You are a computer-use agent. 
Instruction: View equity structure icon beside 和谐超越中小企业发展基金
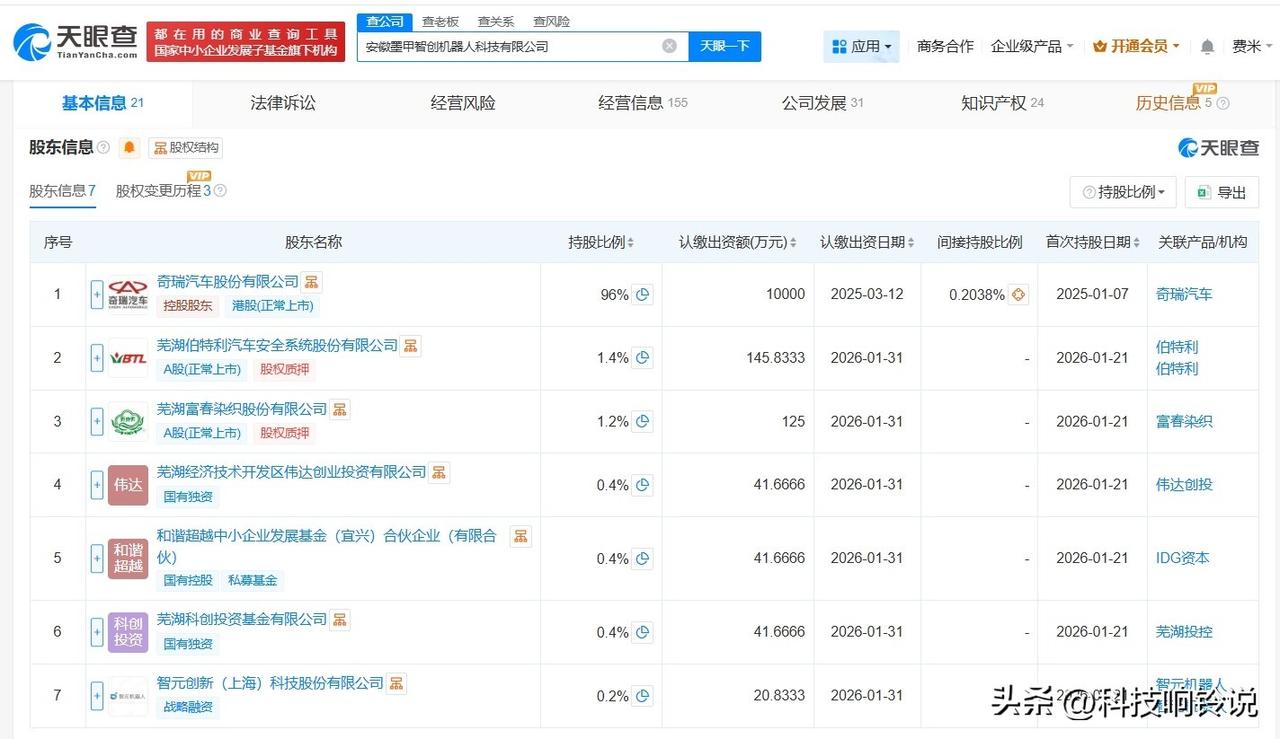[x=520, y=536]
